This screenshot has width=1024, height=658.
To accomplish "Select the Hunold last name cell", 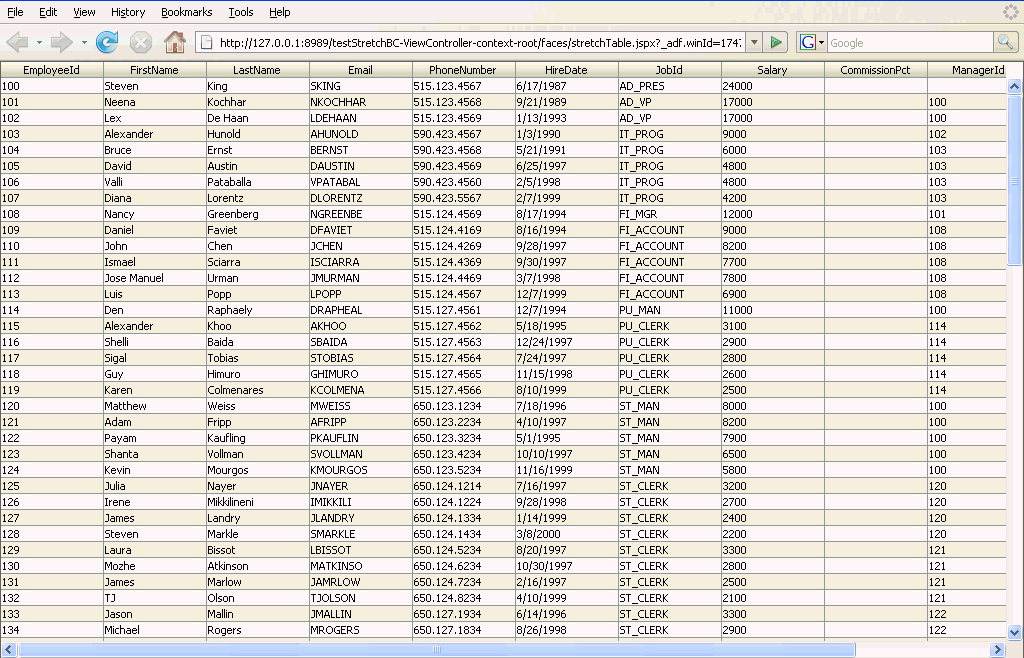I will point(257,134).
